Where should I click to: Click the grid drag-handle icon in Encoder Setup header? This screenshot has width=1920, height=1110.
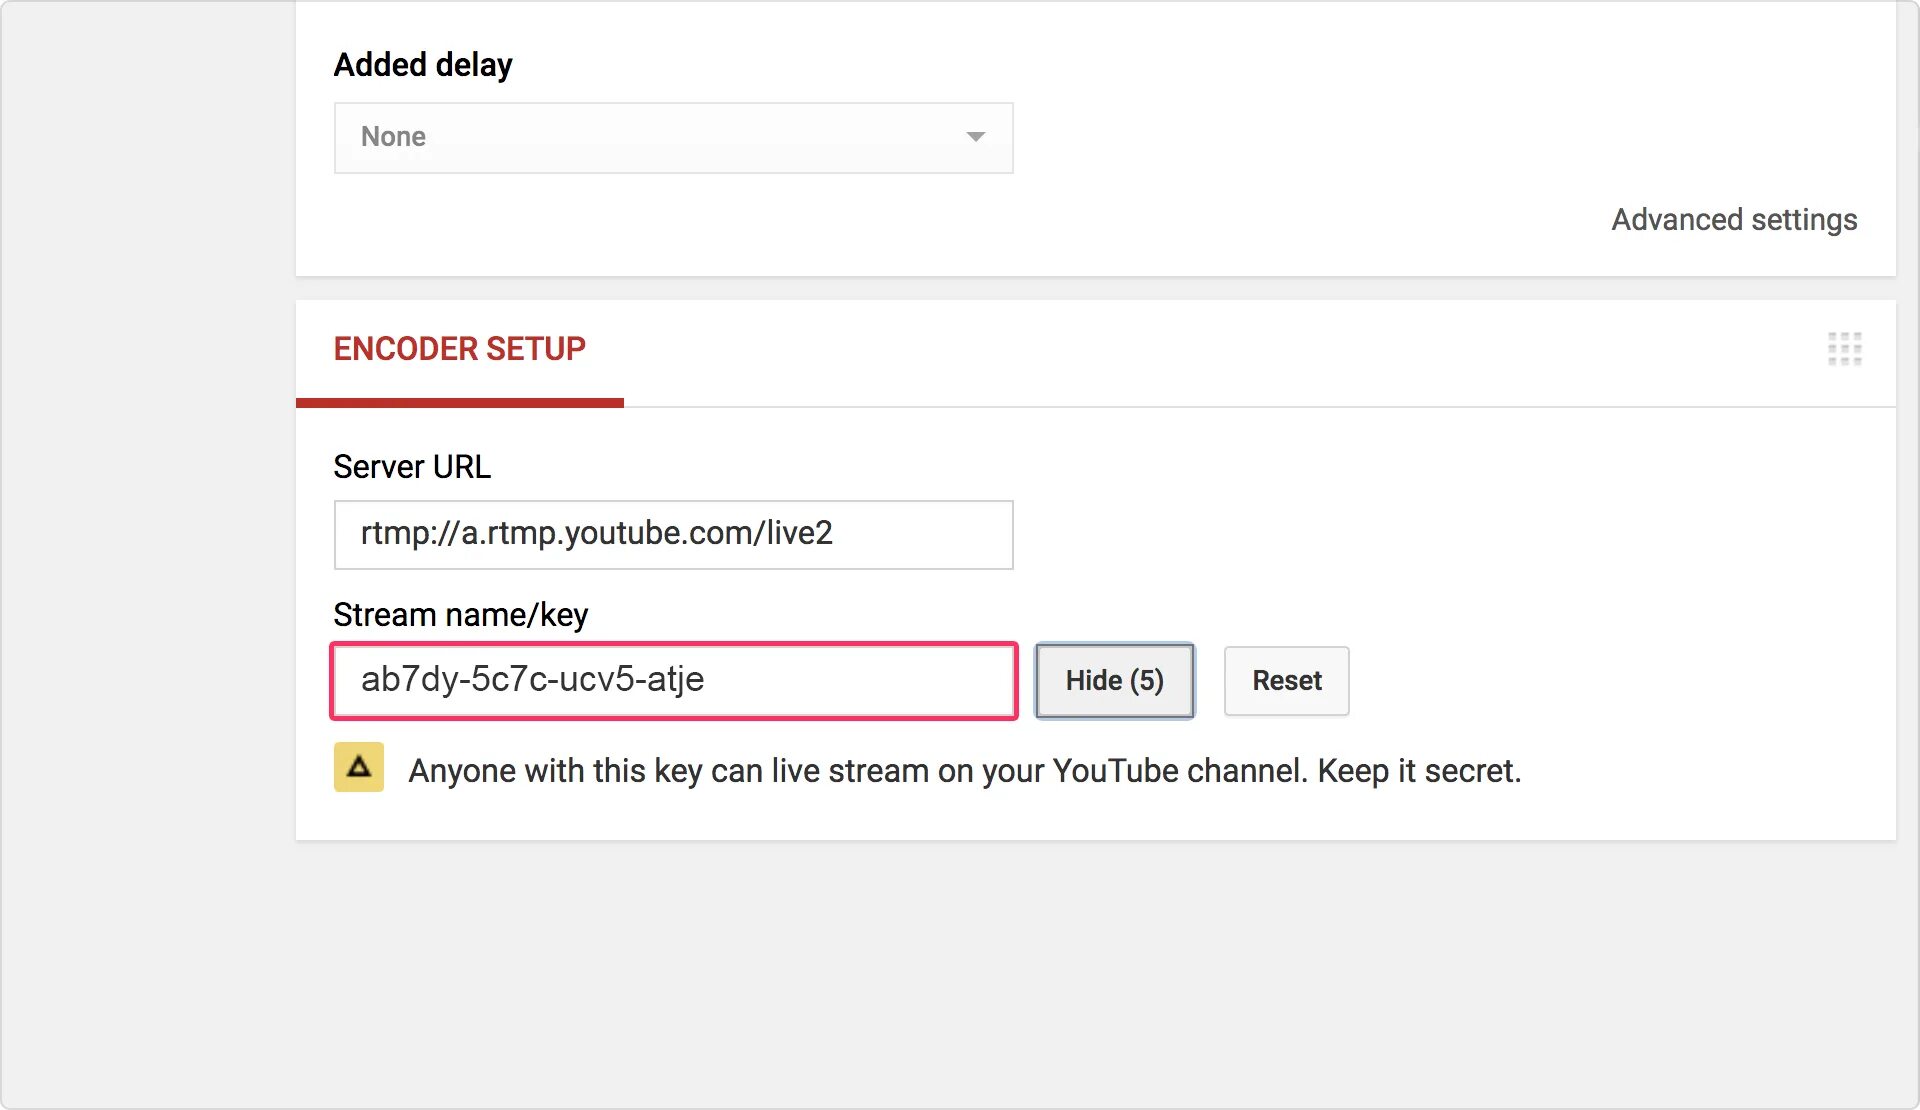[1844, 349]
